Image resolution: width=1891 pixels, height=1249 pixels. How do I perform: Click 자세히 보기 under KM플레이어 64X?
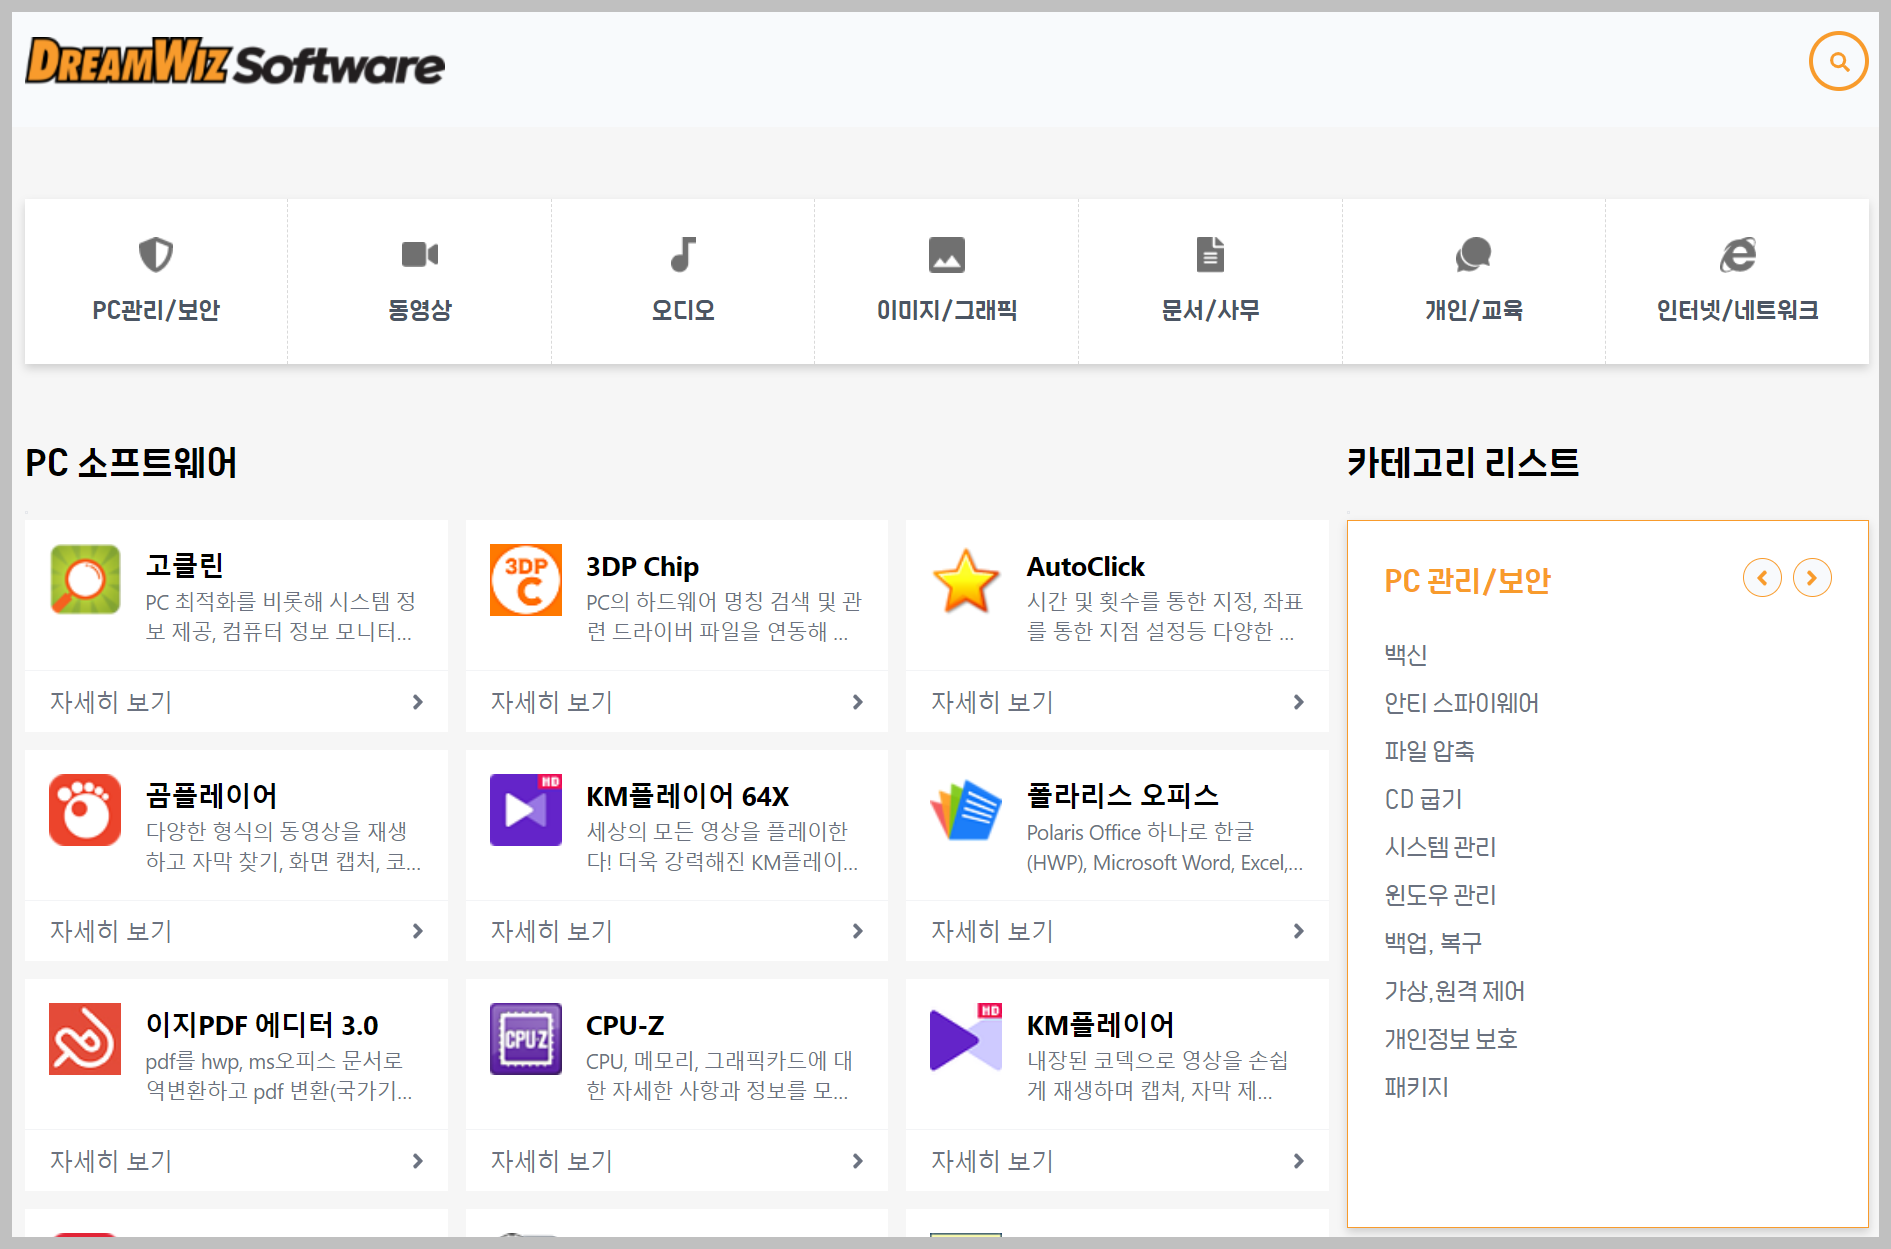(x=676, y=931)
